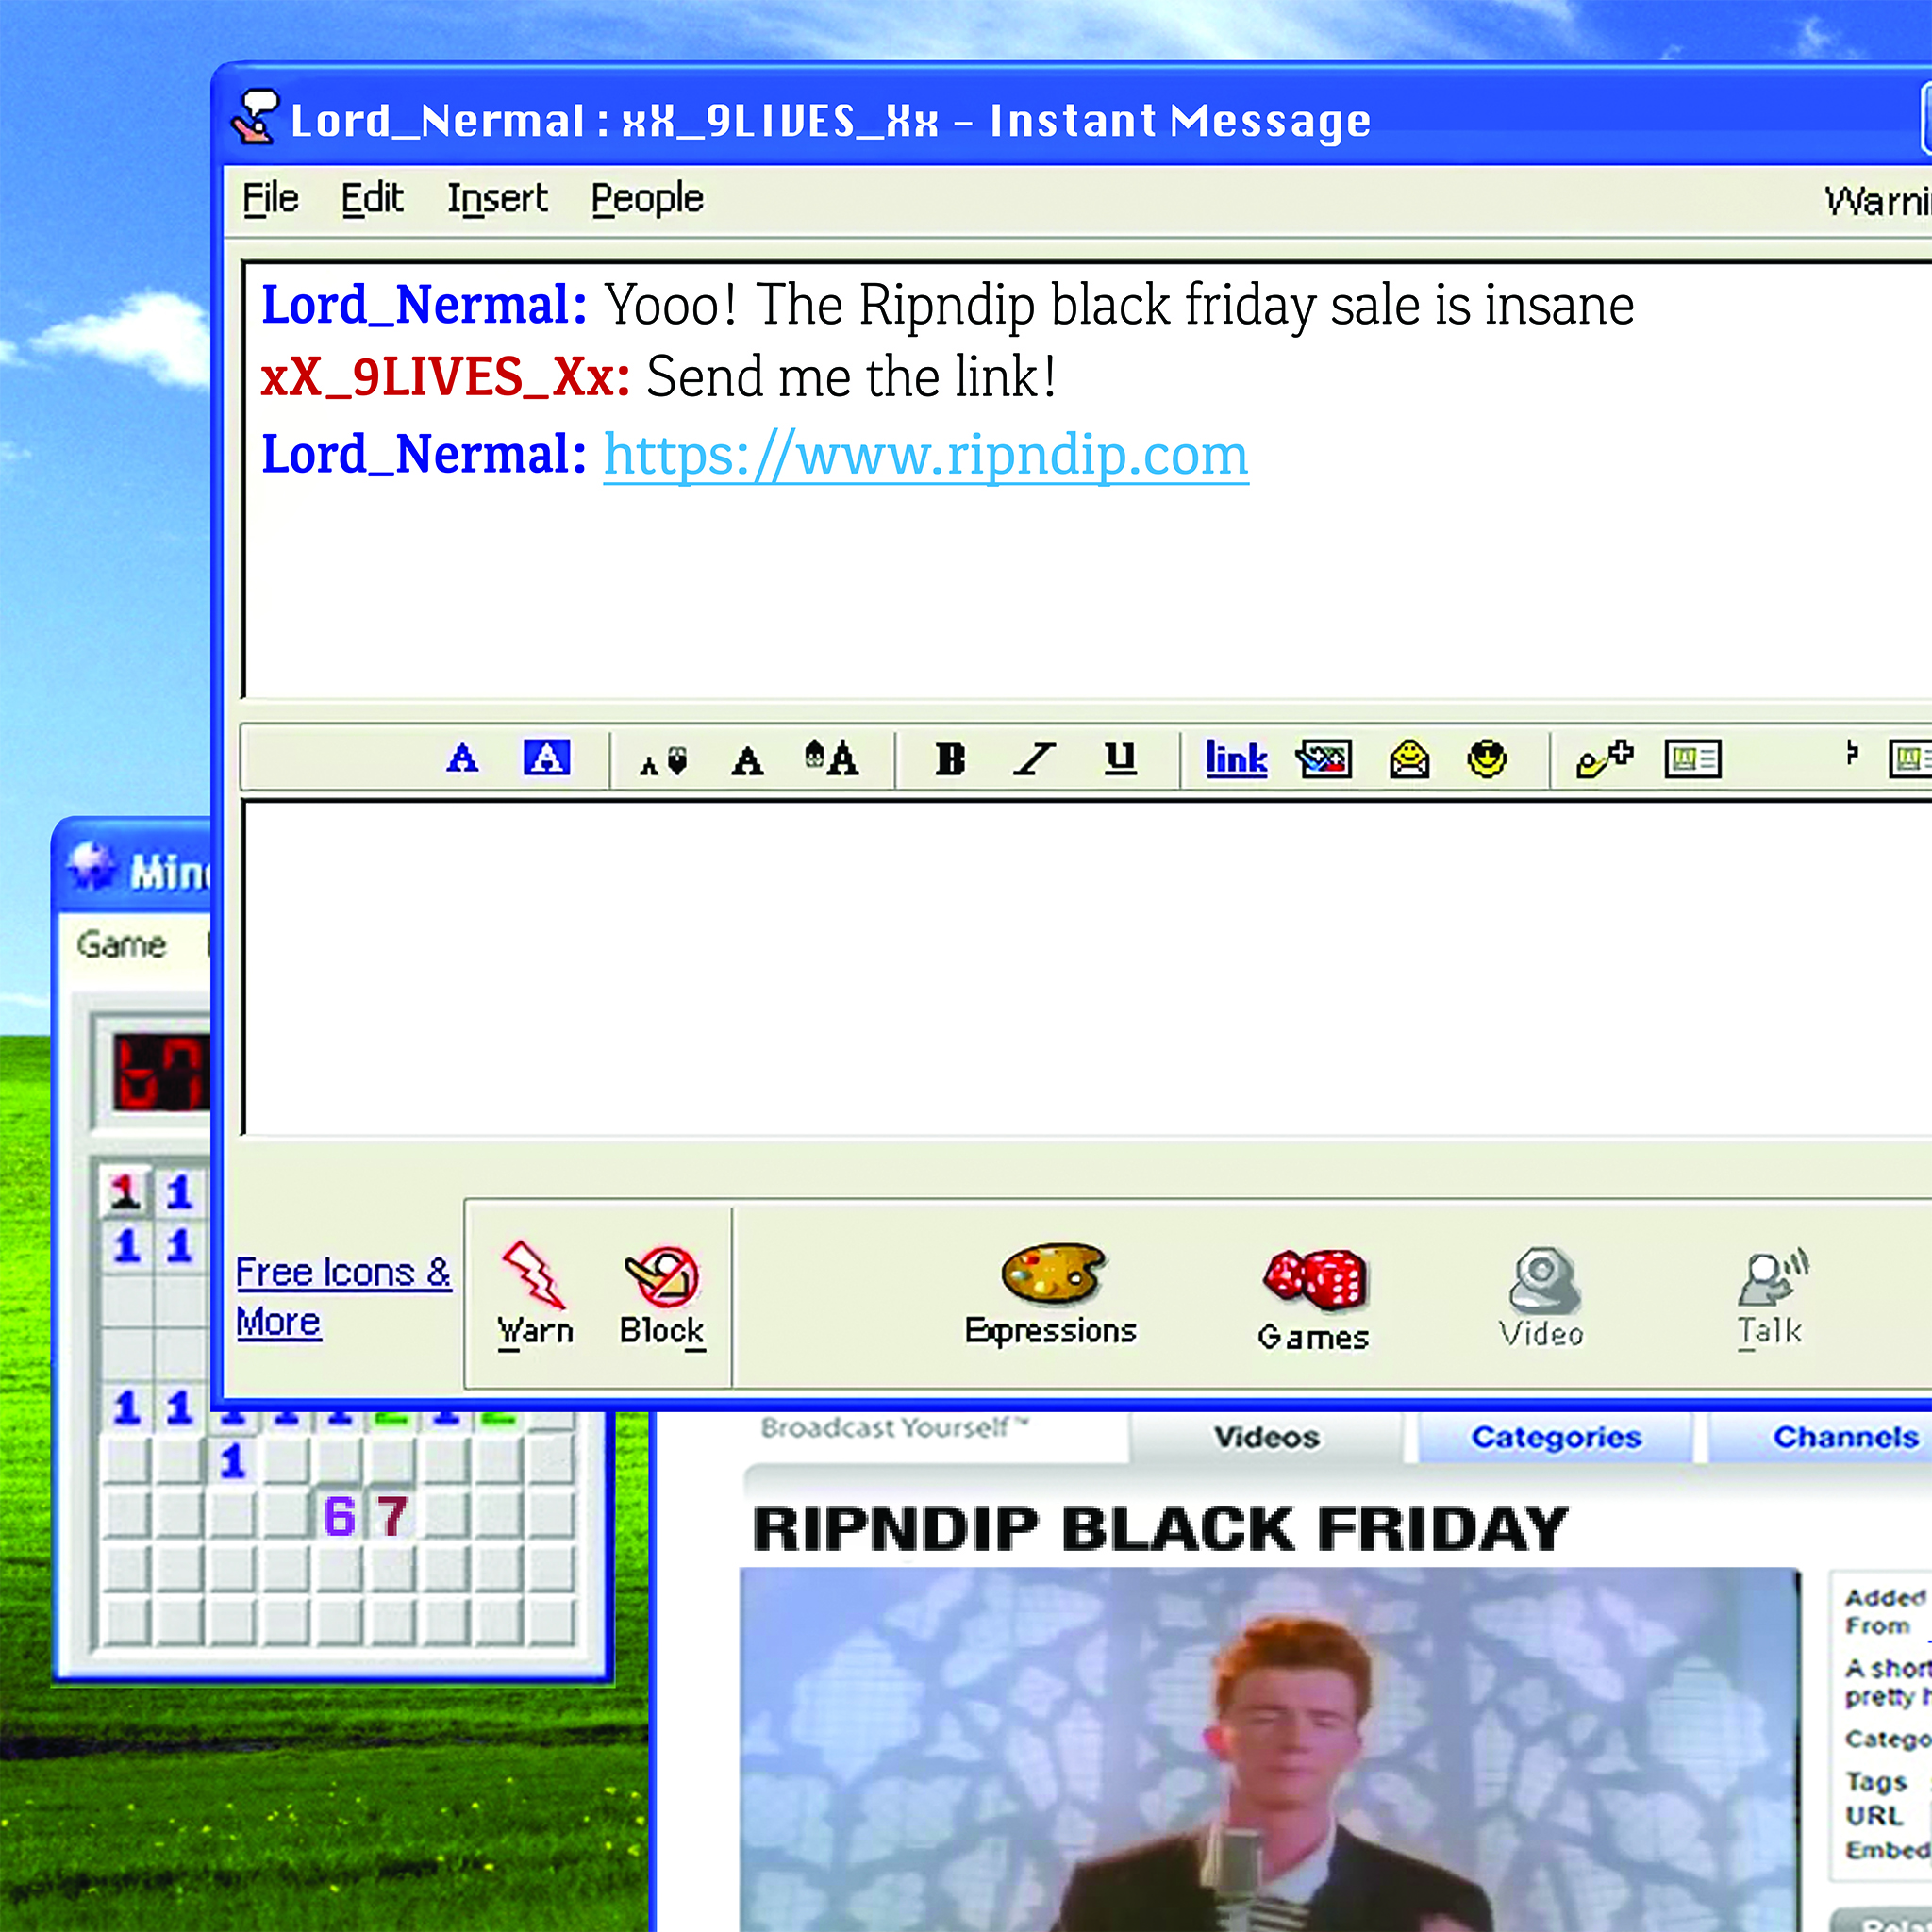Open the Edit menu

[x=372, y=198]
